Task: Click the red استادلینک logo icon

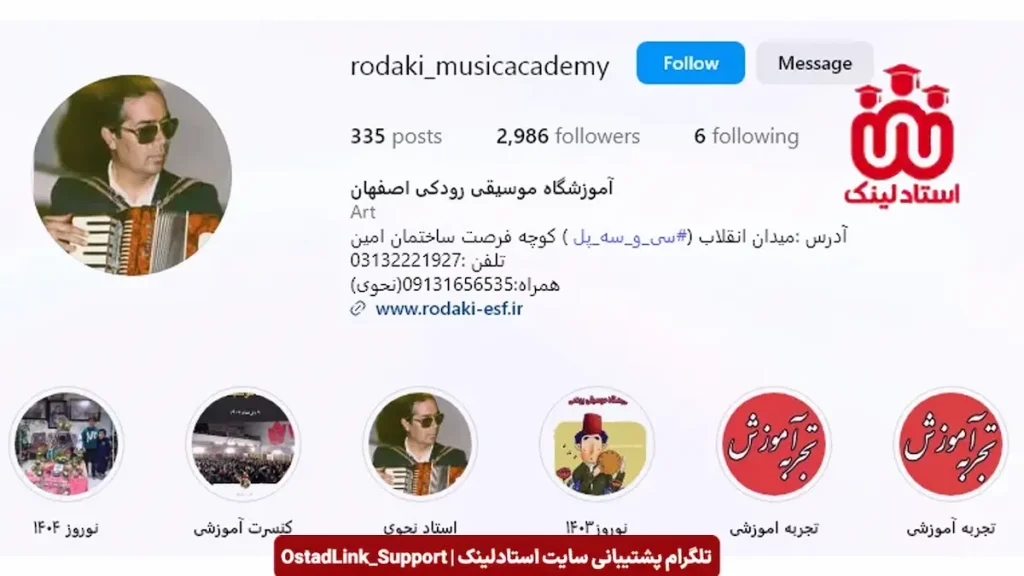Action: coord(902,135)
